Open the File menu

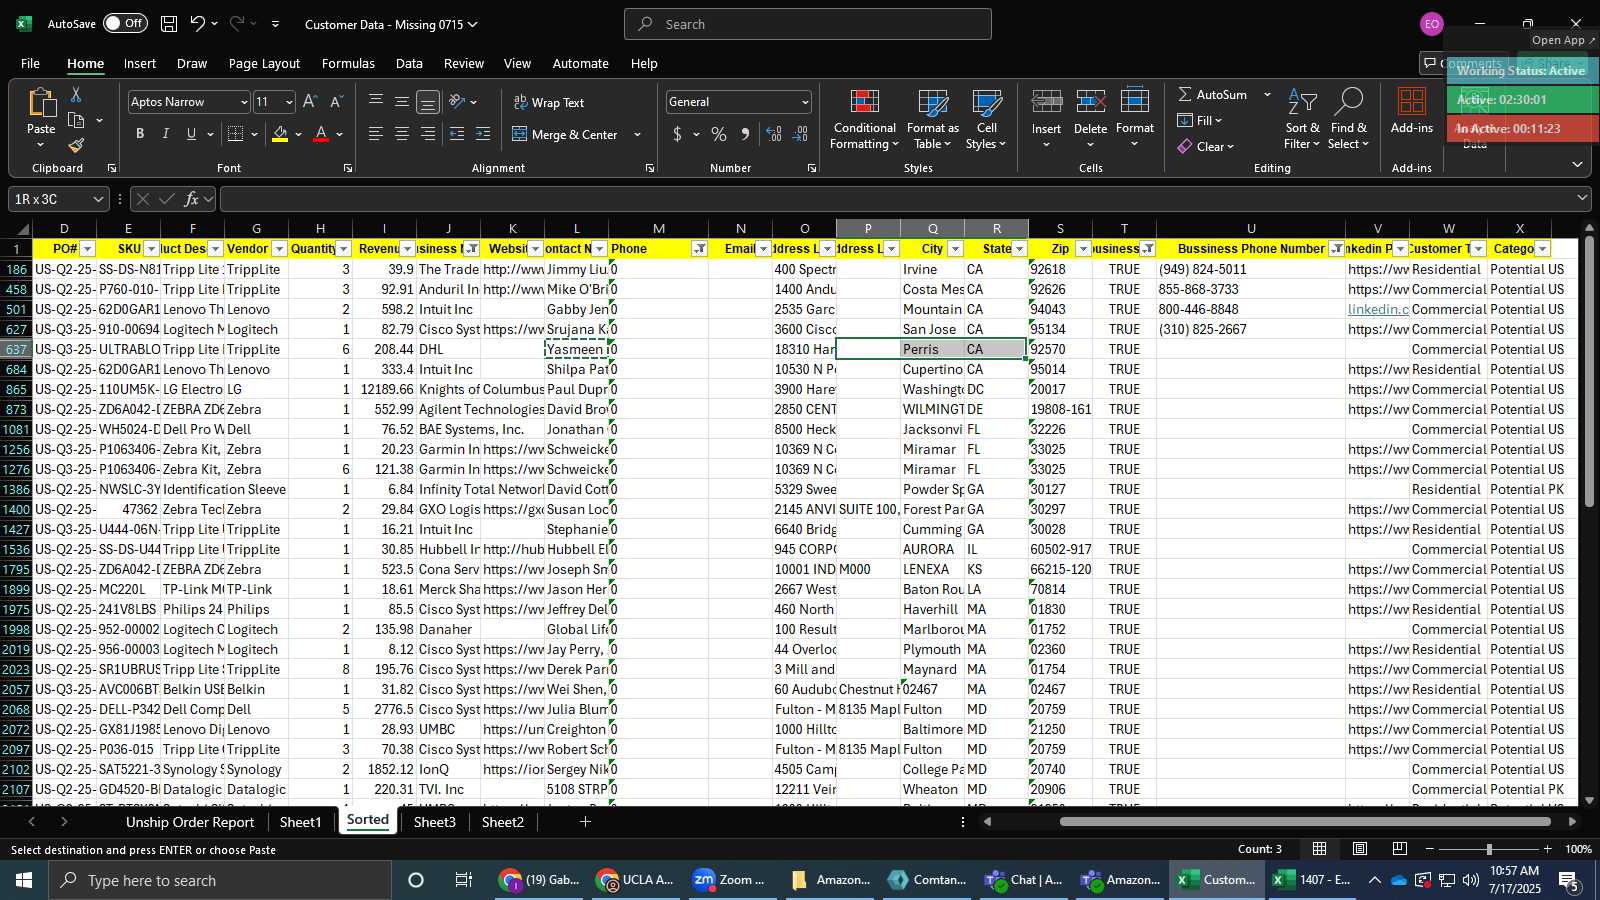tap(31, 63)
